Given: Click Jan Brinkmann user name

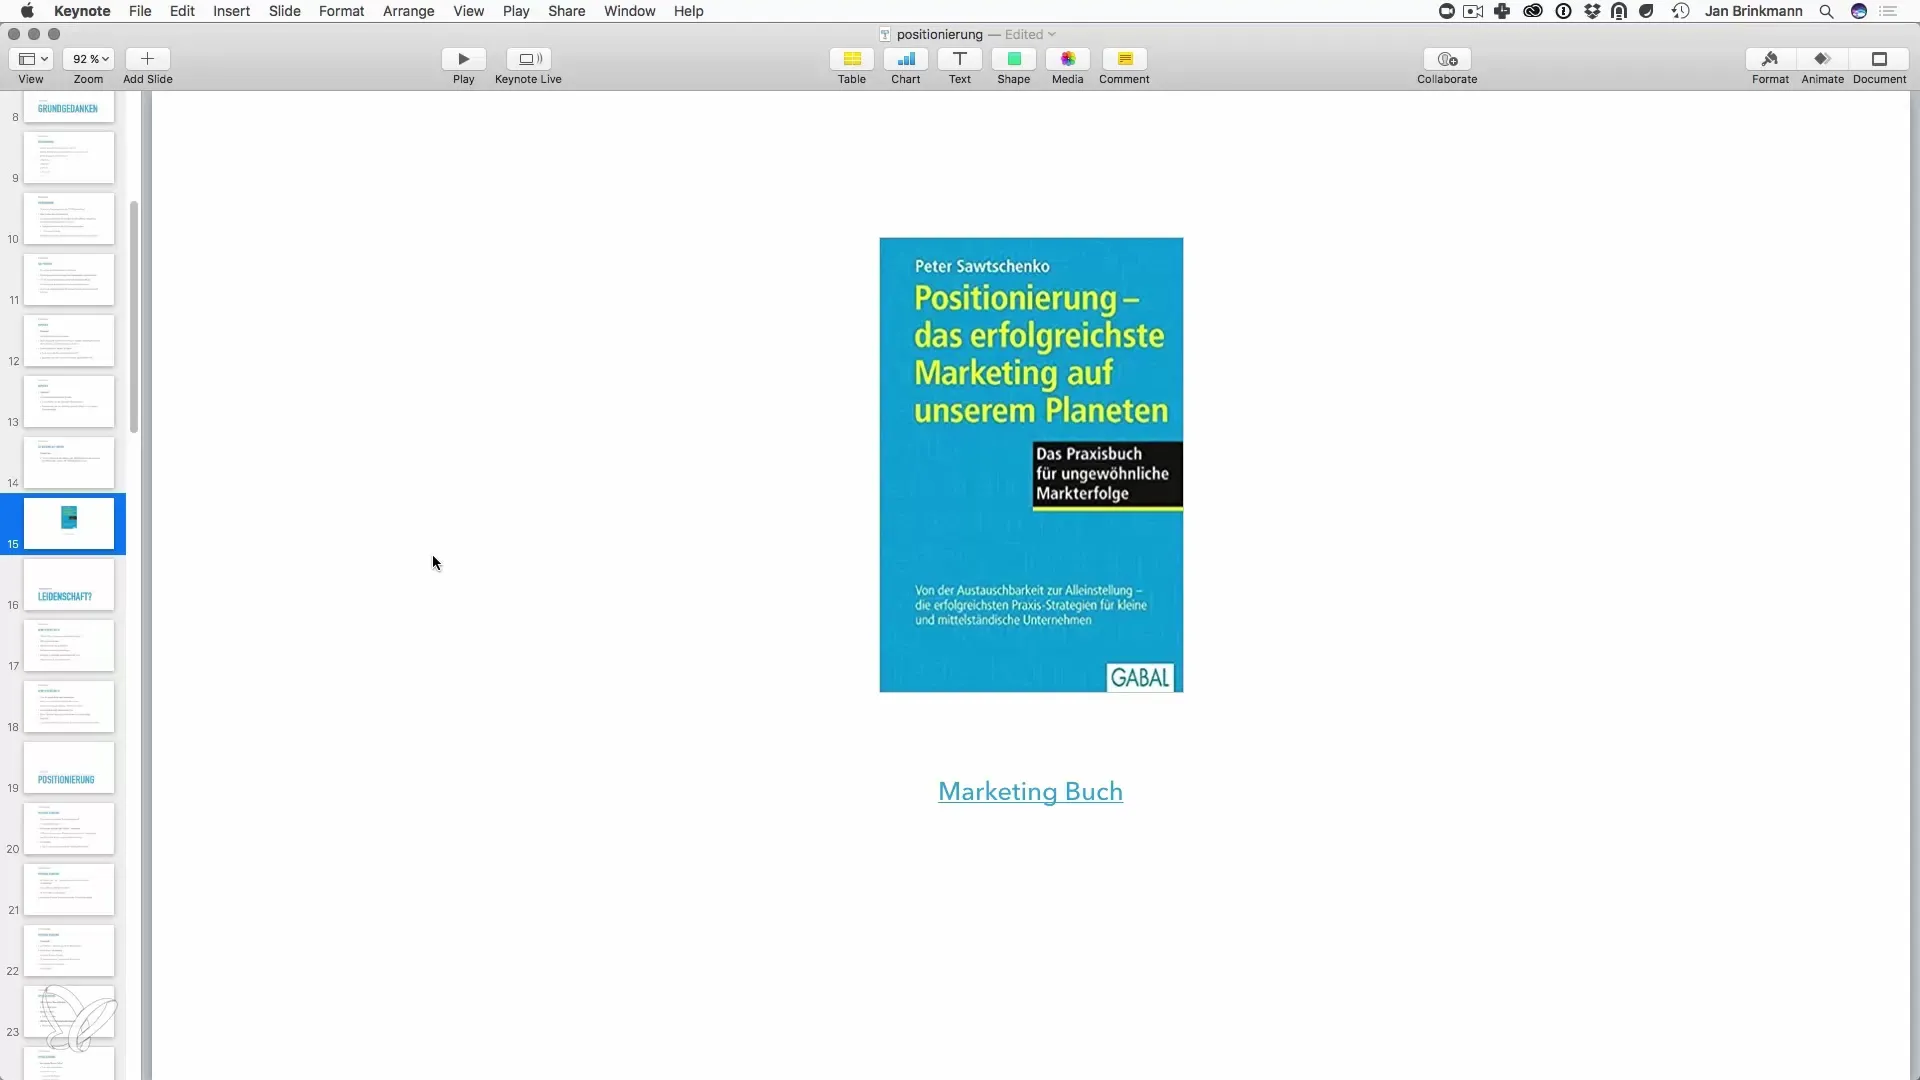Looking at the screenshot, I should pos(1753,11).
